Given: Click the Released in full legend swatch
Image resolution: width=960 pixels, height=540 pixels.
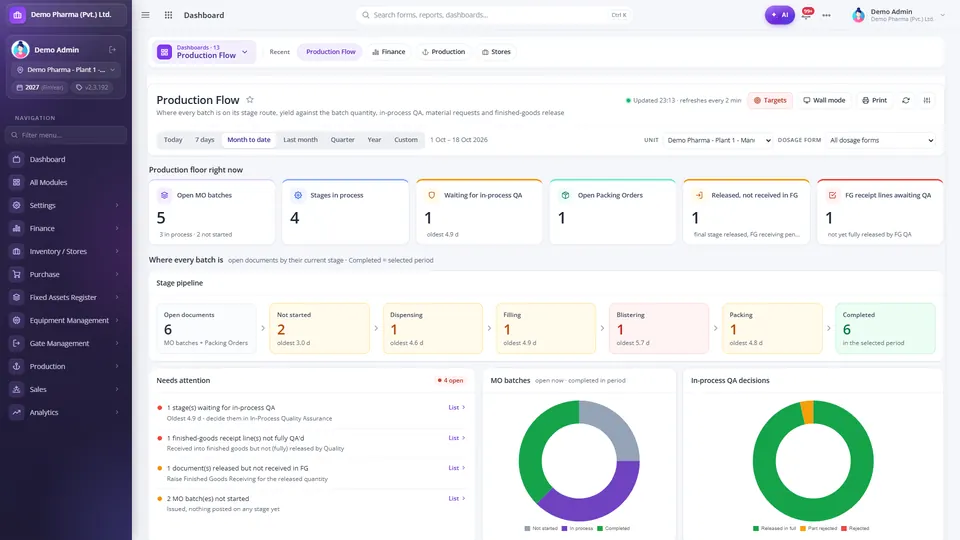Looking at the screenshot, I should (756, 528).
